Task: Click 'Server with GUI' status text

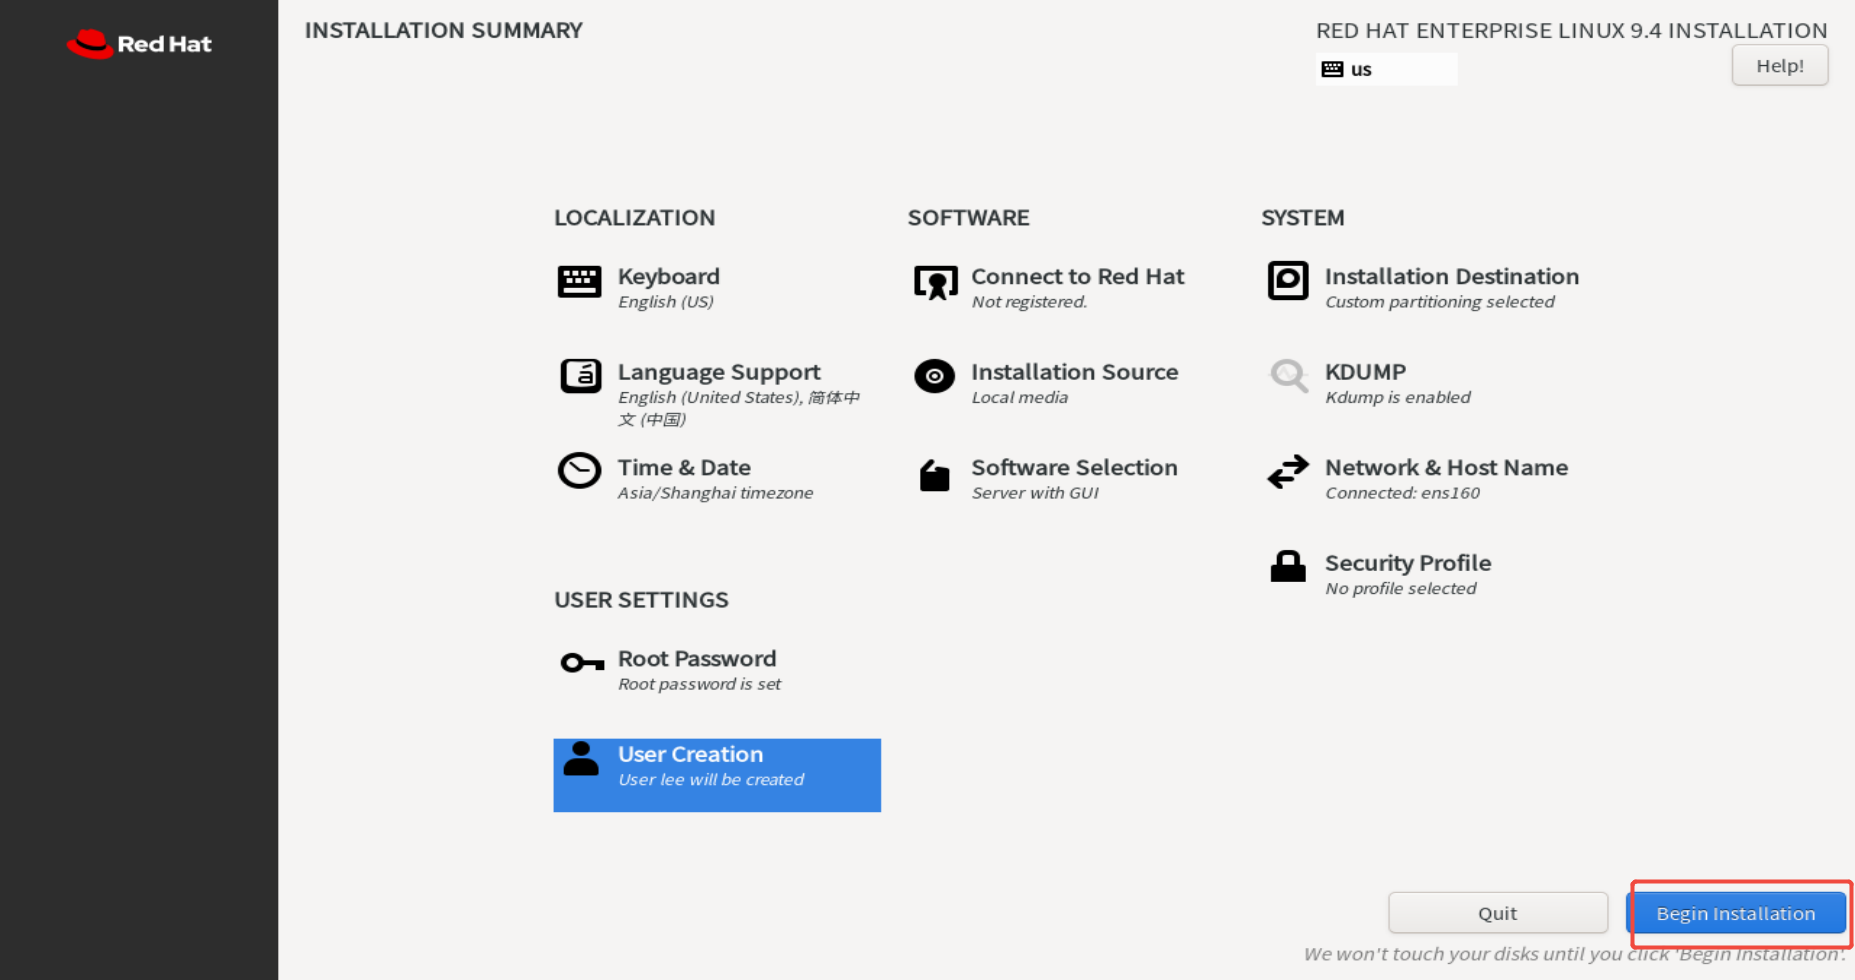Action: [1035, 493]
